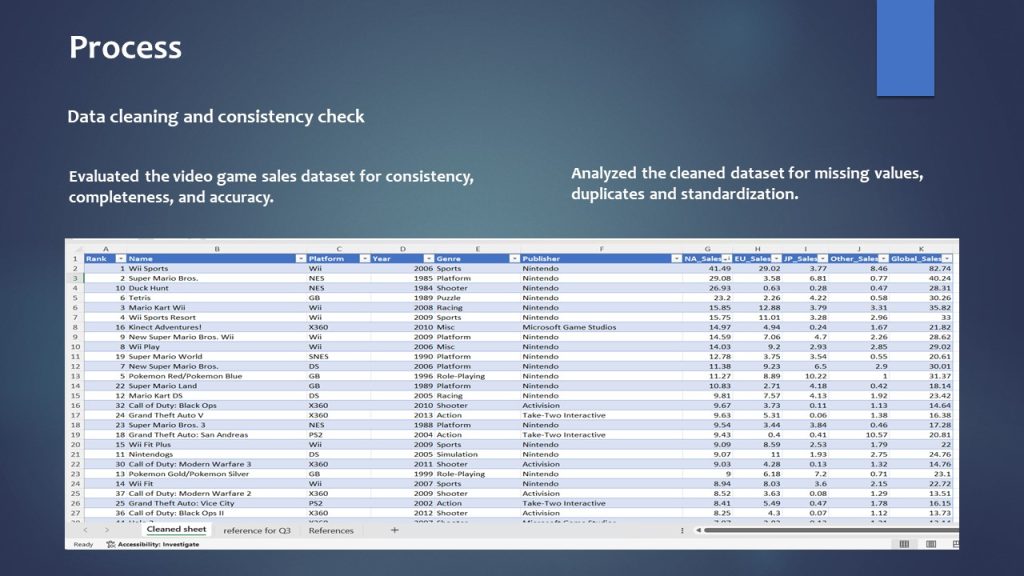1024x576 pixels.
Task: Select cell containing Wii Sports
Action: 148,268
